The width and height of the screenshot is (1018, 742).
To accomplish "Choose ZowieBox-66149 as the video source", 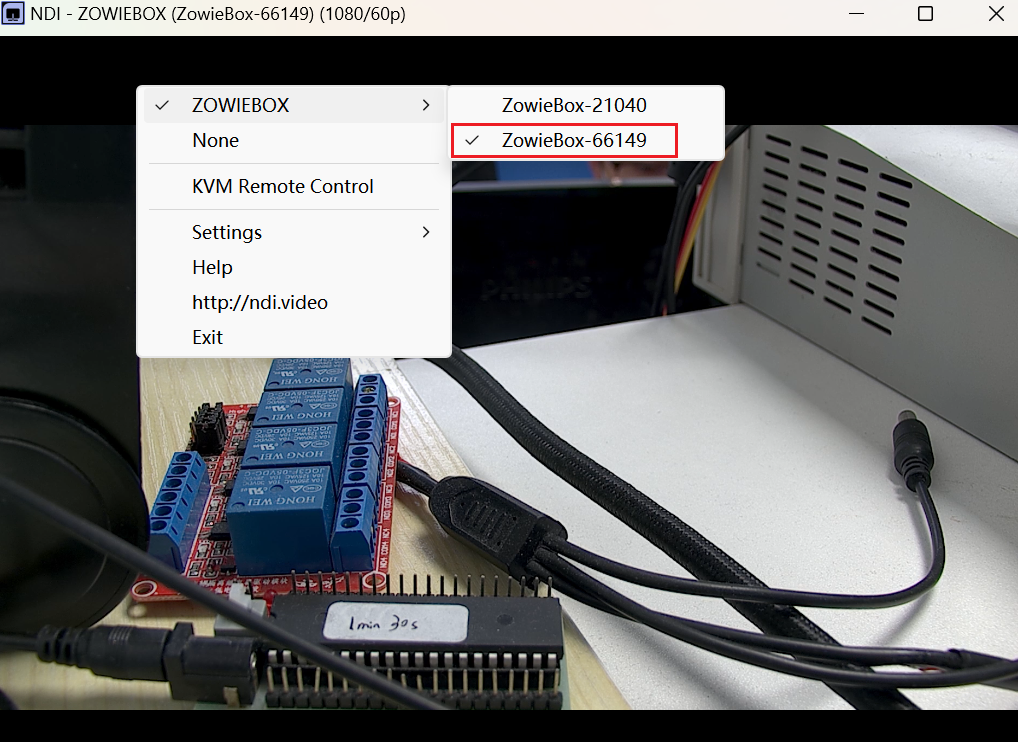I will point(574,141).
